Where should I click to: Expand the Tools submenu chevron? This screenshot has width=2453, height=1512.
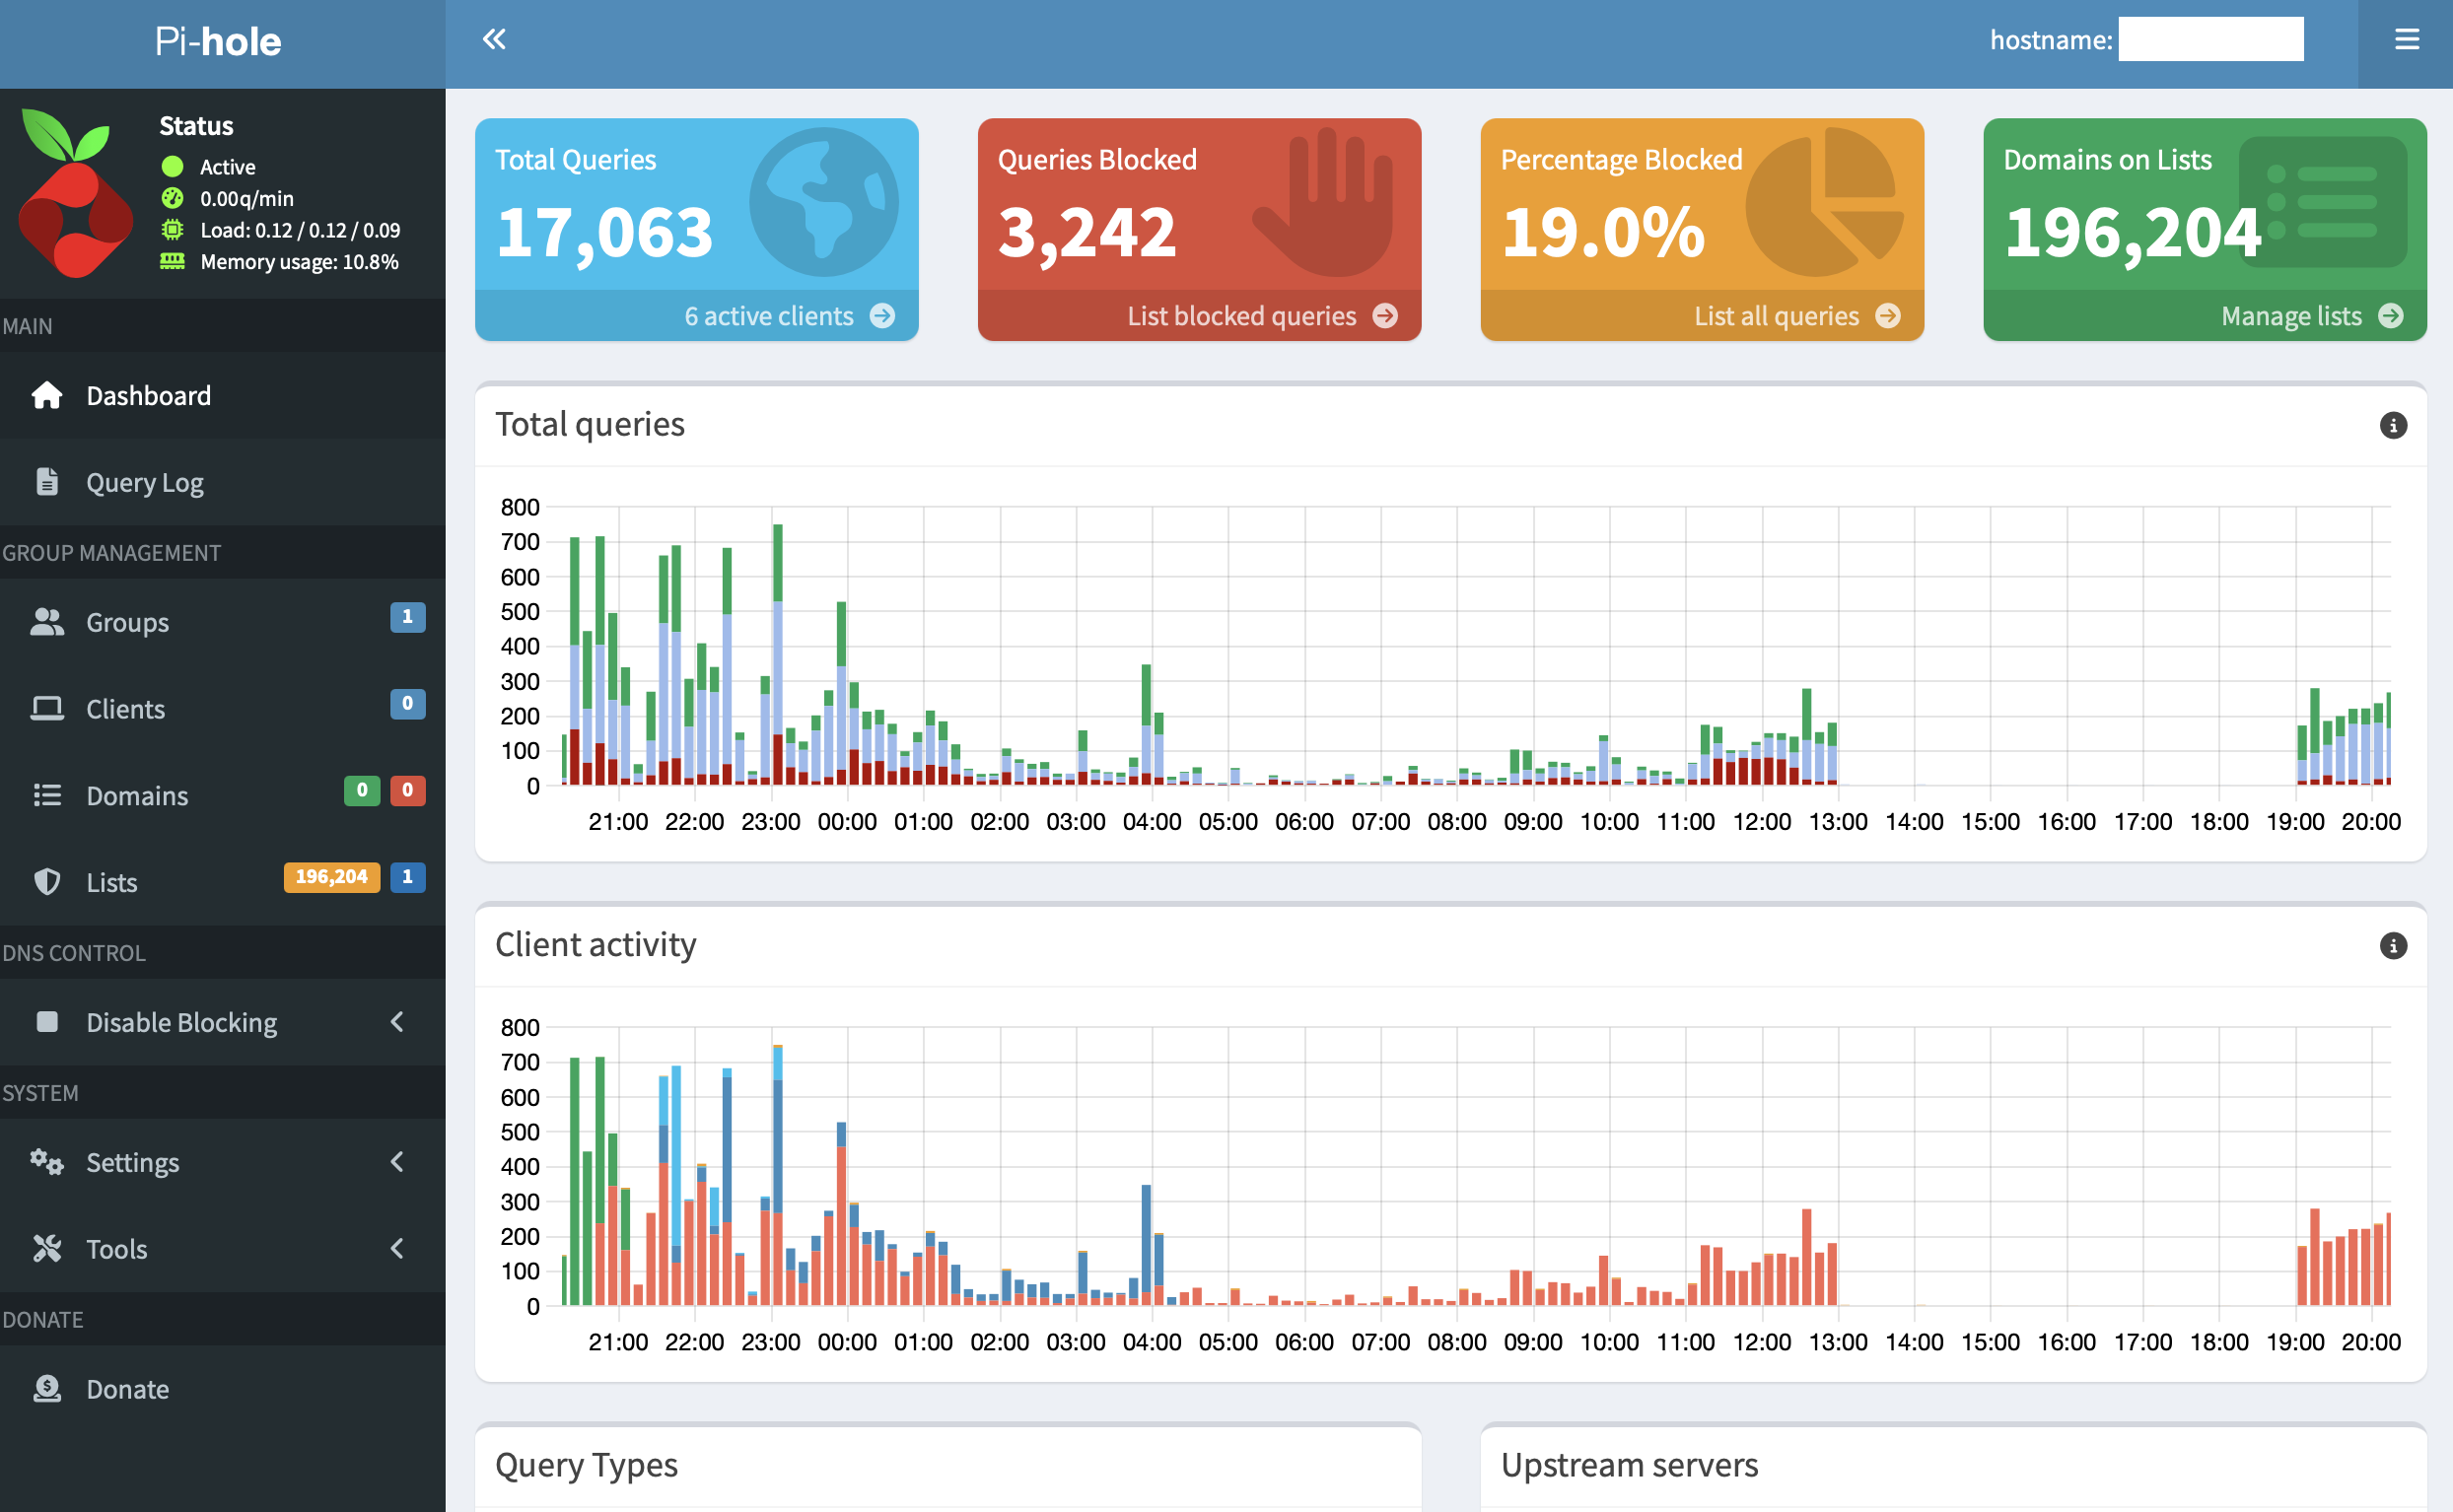pos(397,1248)
